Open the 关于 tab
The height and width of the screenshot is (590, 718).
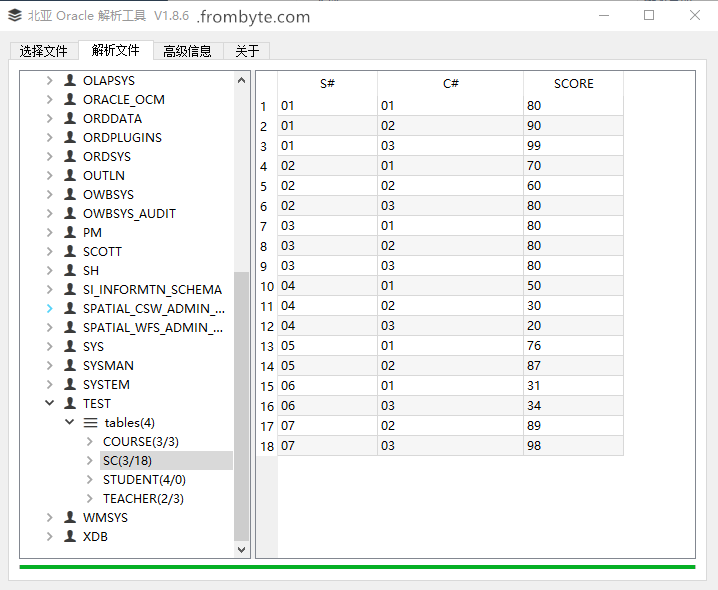coord(247,51)
